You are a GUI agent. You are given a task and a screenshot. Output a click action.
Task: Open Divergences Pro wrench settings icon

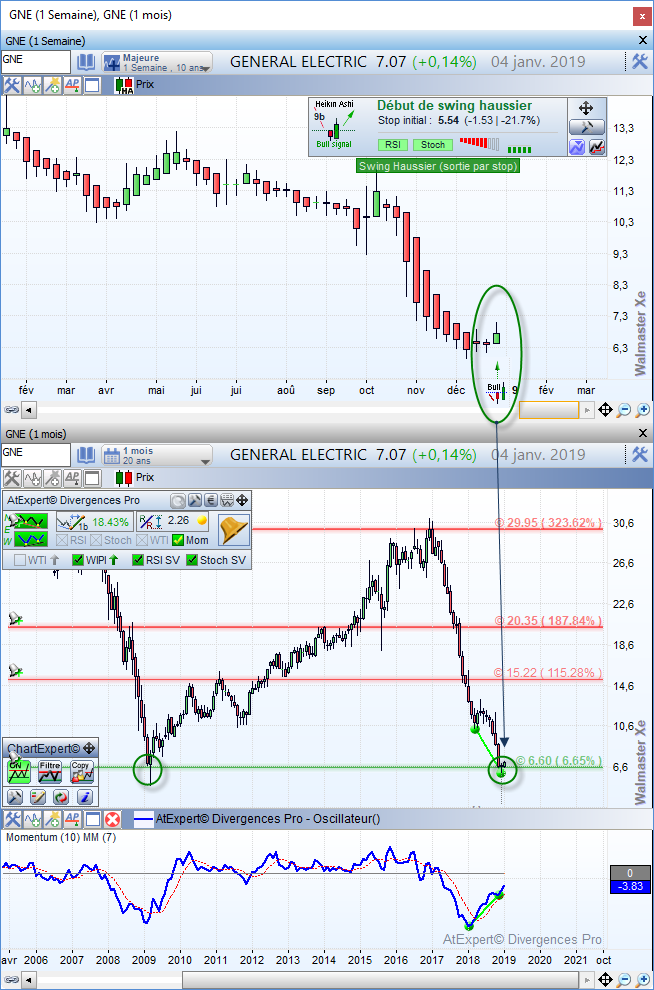click(195, 501)
